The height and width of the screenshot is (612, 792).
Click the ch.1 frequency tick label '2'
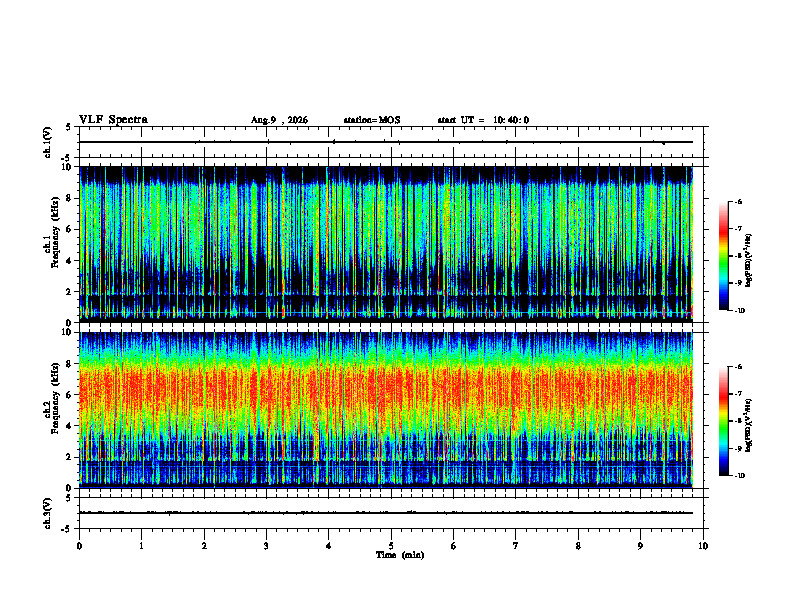tap(69, 292)
